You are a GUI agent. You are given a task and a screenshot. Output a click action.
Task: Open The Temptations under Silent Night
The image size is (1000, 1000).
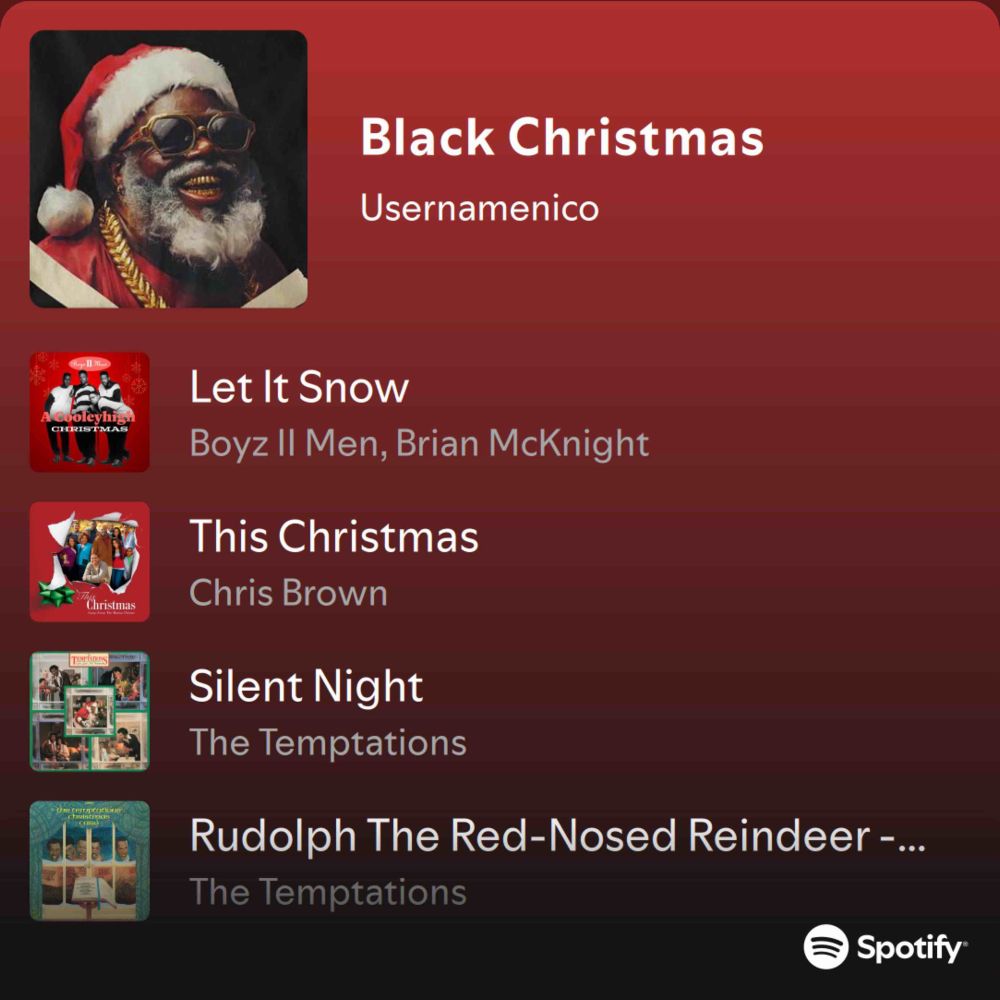point(328,742)
